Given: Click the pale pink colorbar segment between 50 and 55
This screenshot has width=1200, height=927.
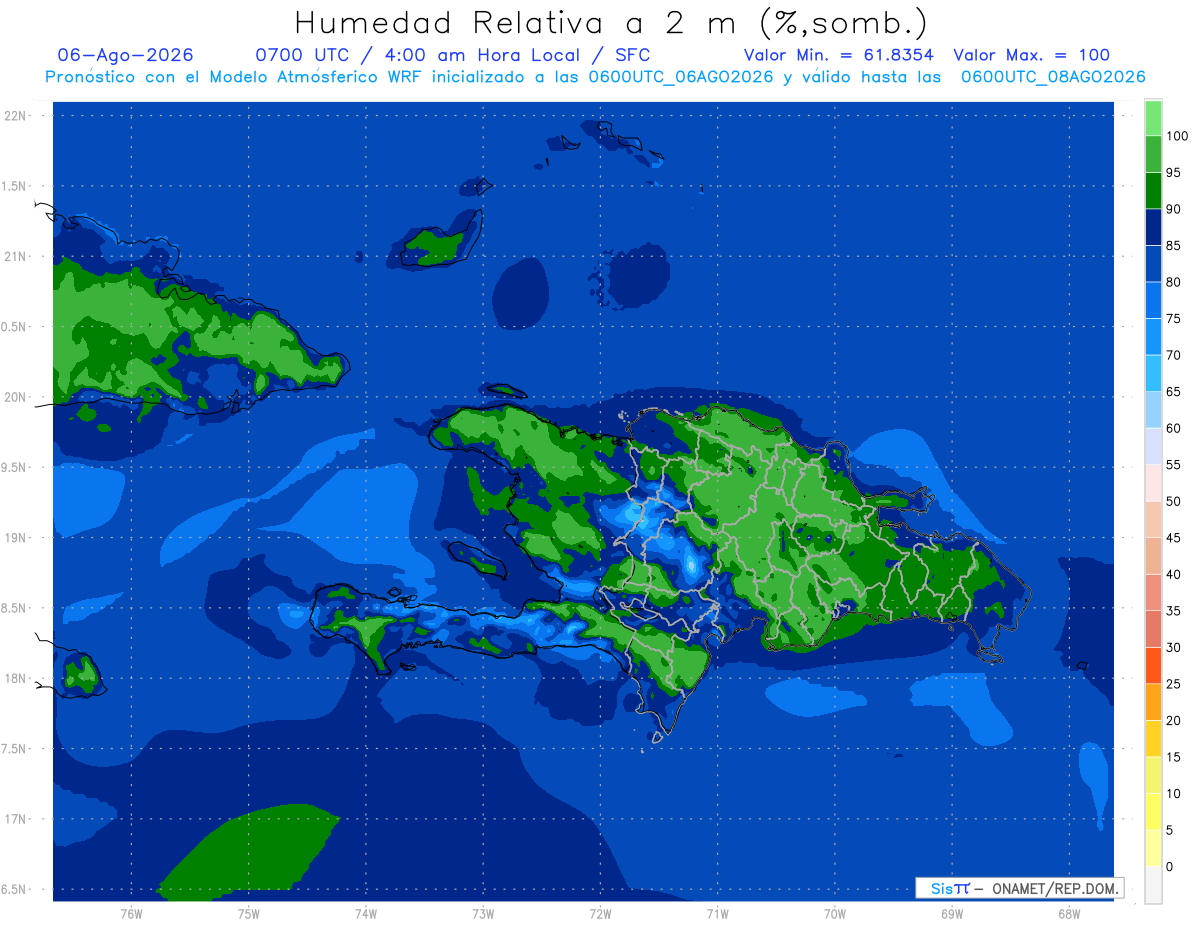Looking at the screenshot, I should [1153, 483].
